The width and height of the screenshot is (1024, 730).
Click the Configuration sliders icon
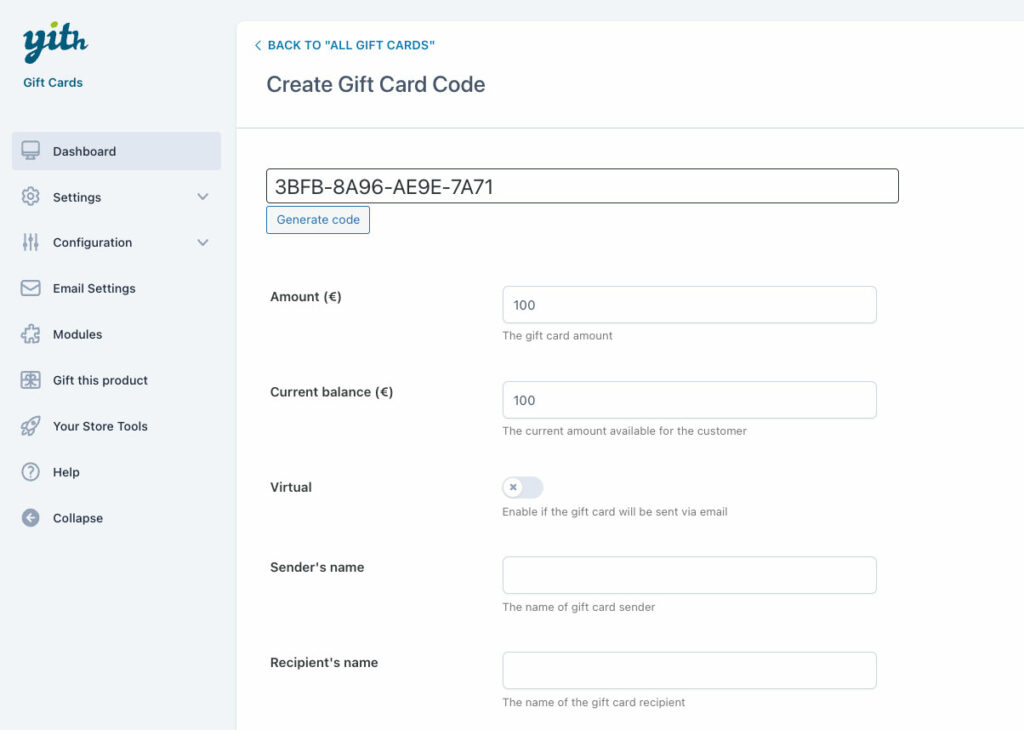(30, 242)
